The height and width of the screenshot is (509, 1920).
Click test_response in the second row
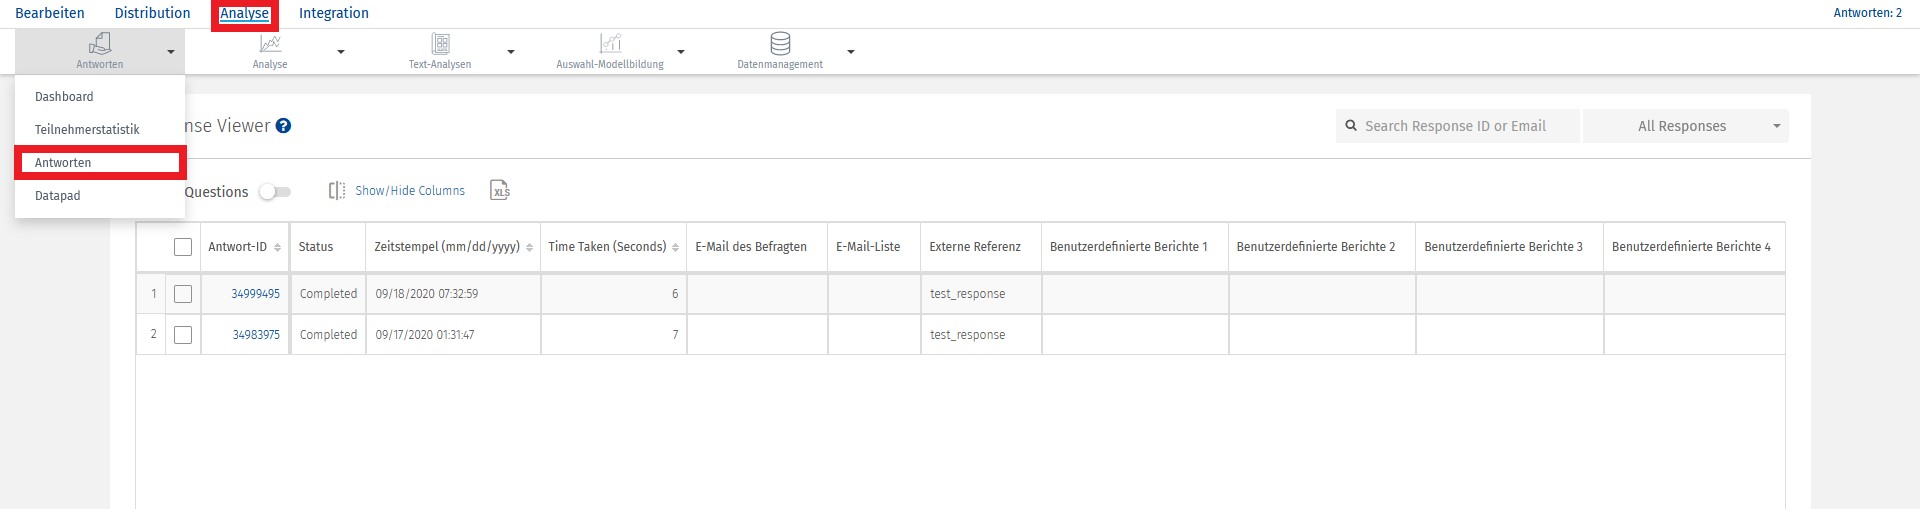point(968,335)
